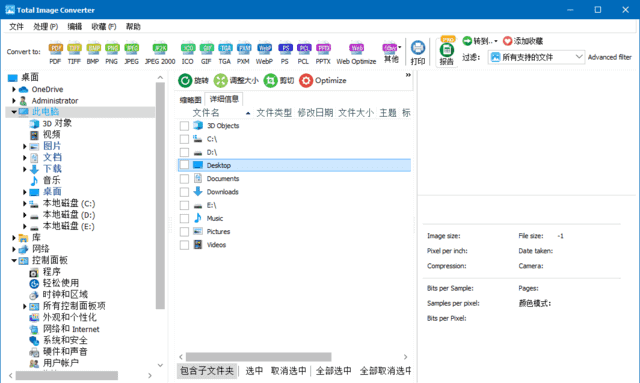Tick the Pictures checkbox
Viewport: 640px width, 383px height.
click(x=184, y=232)
